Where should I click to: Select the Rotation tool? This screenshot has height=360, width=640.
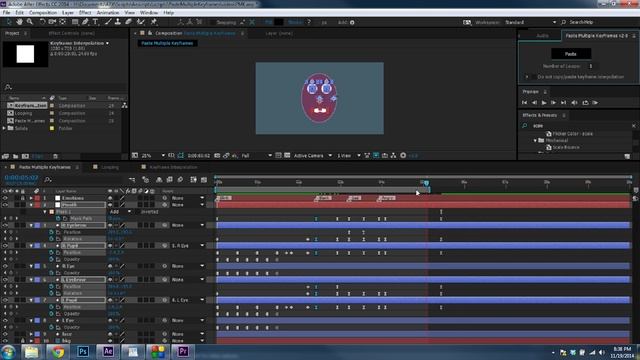click(42, 22)
